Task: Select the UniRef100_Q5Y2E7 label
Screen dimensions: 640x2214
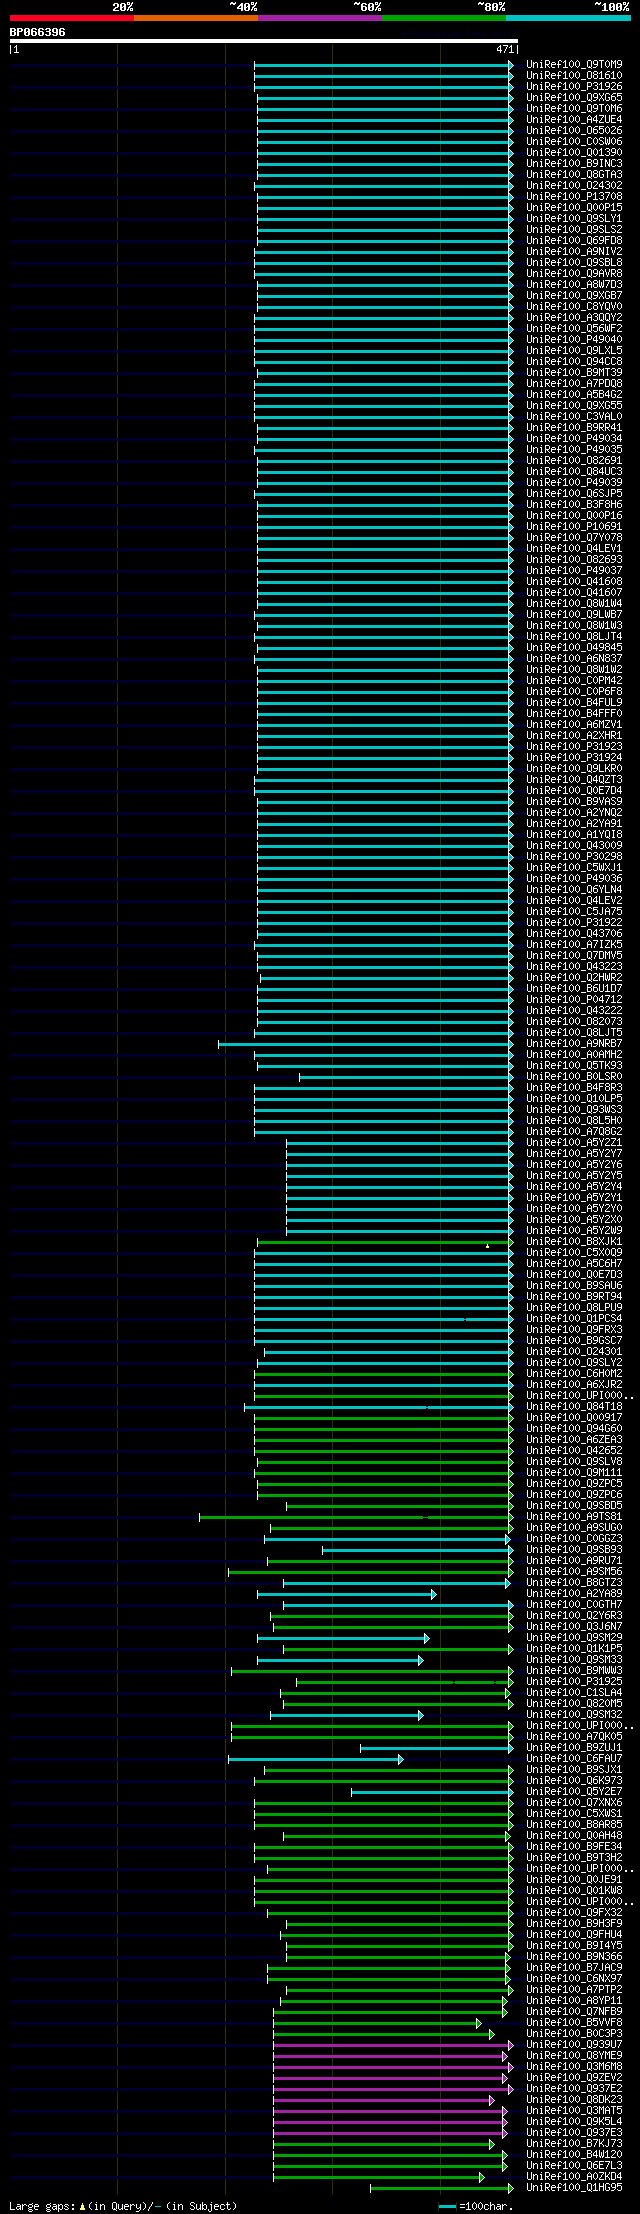Action: click(574, 1792)
